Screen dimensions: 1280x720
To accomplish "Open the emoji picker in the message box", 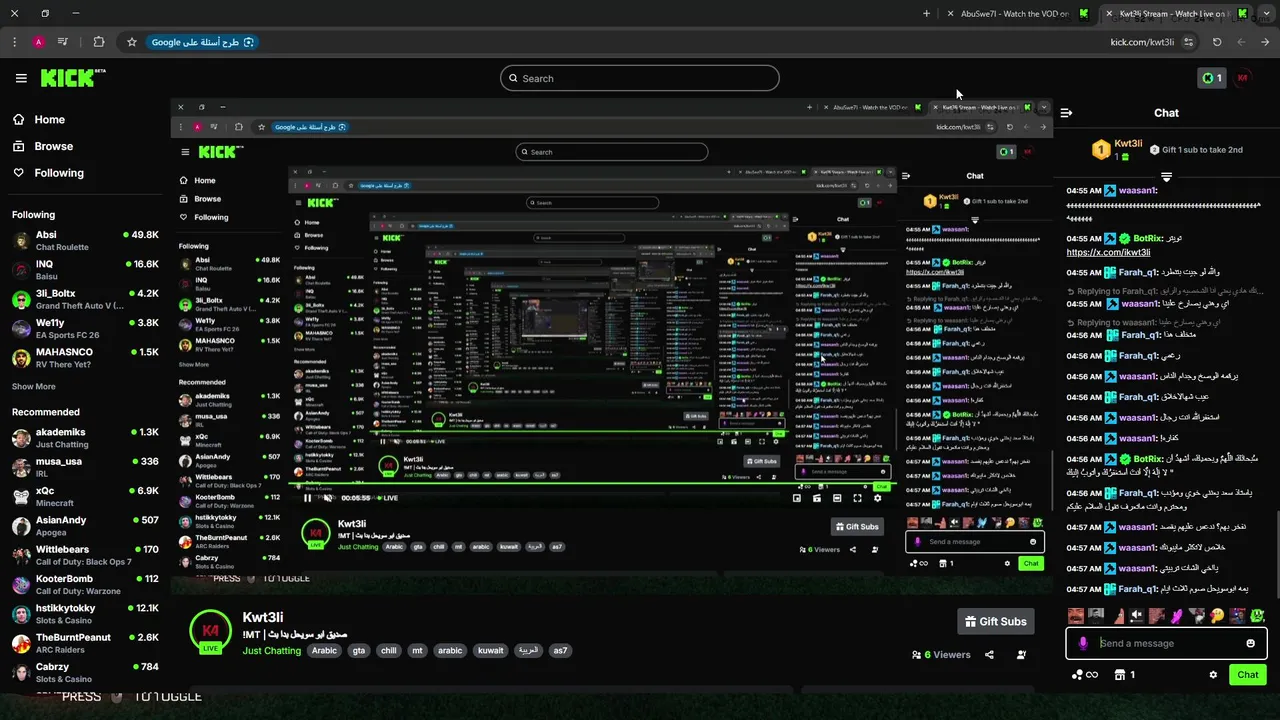I will 1250,643.
